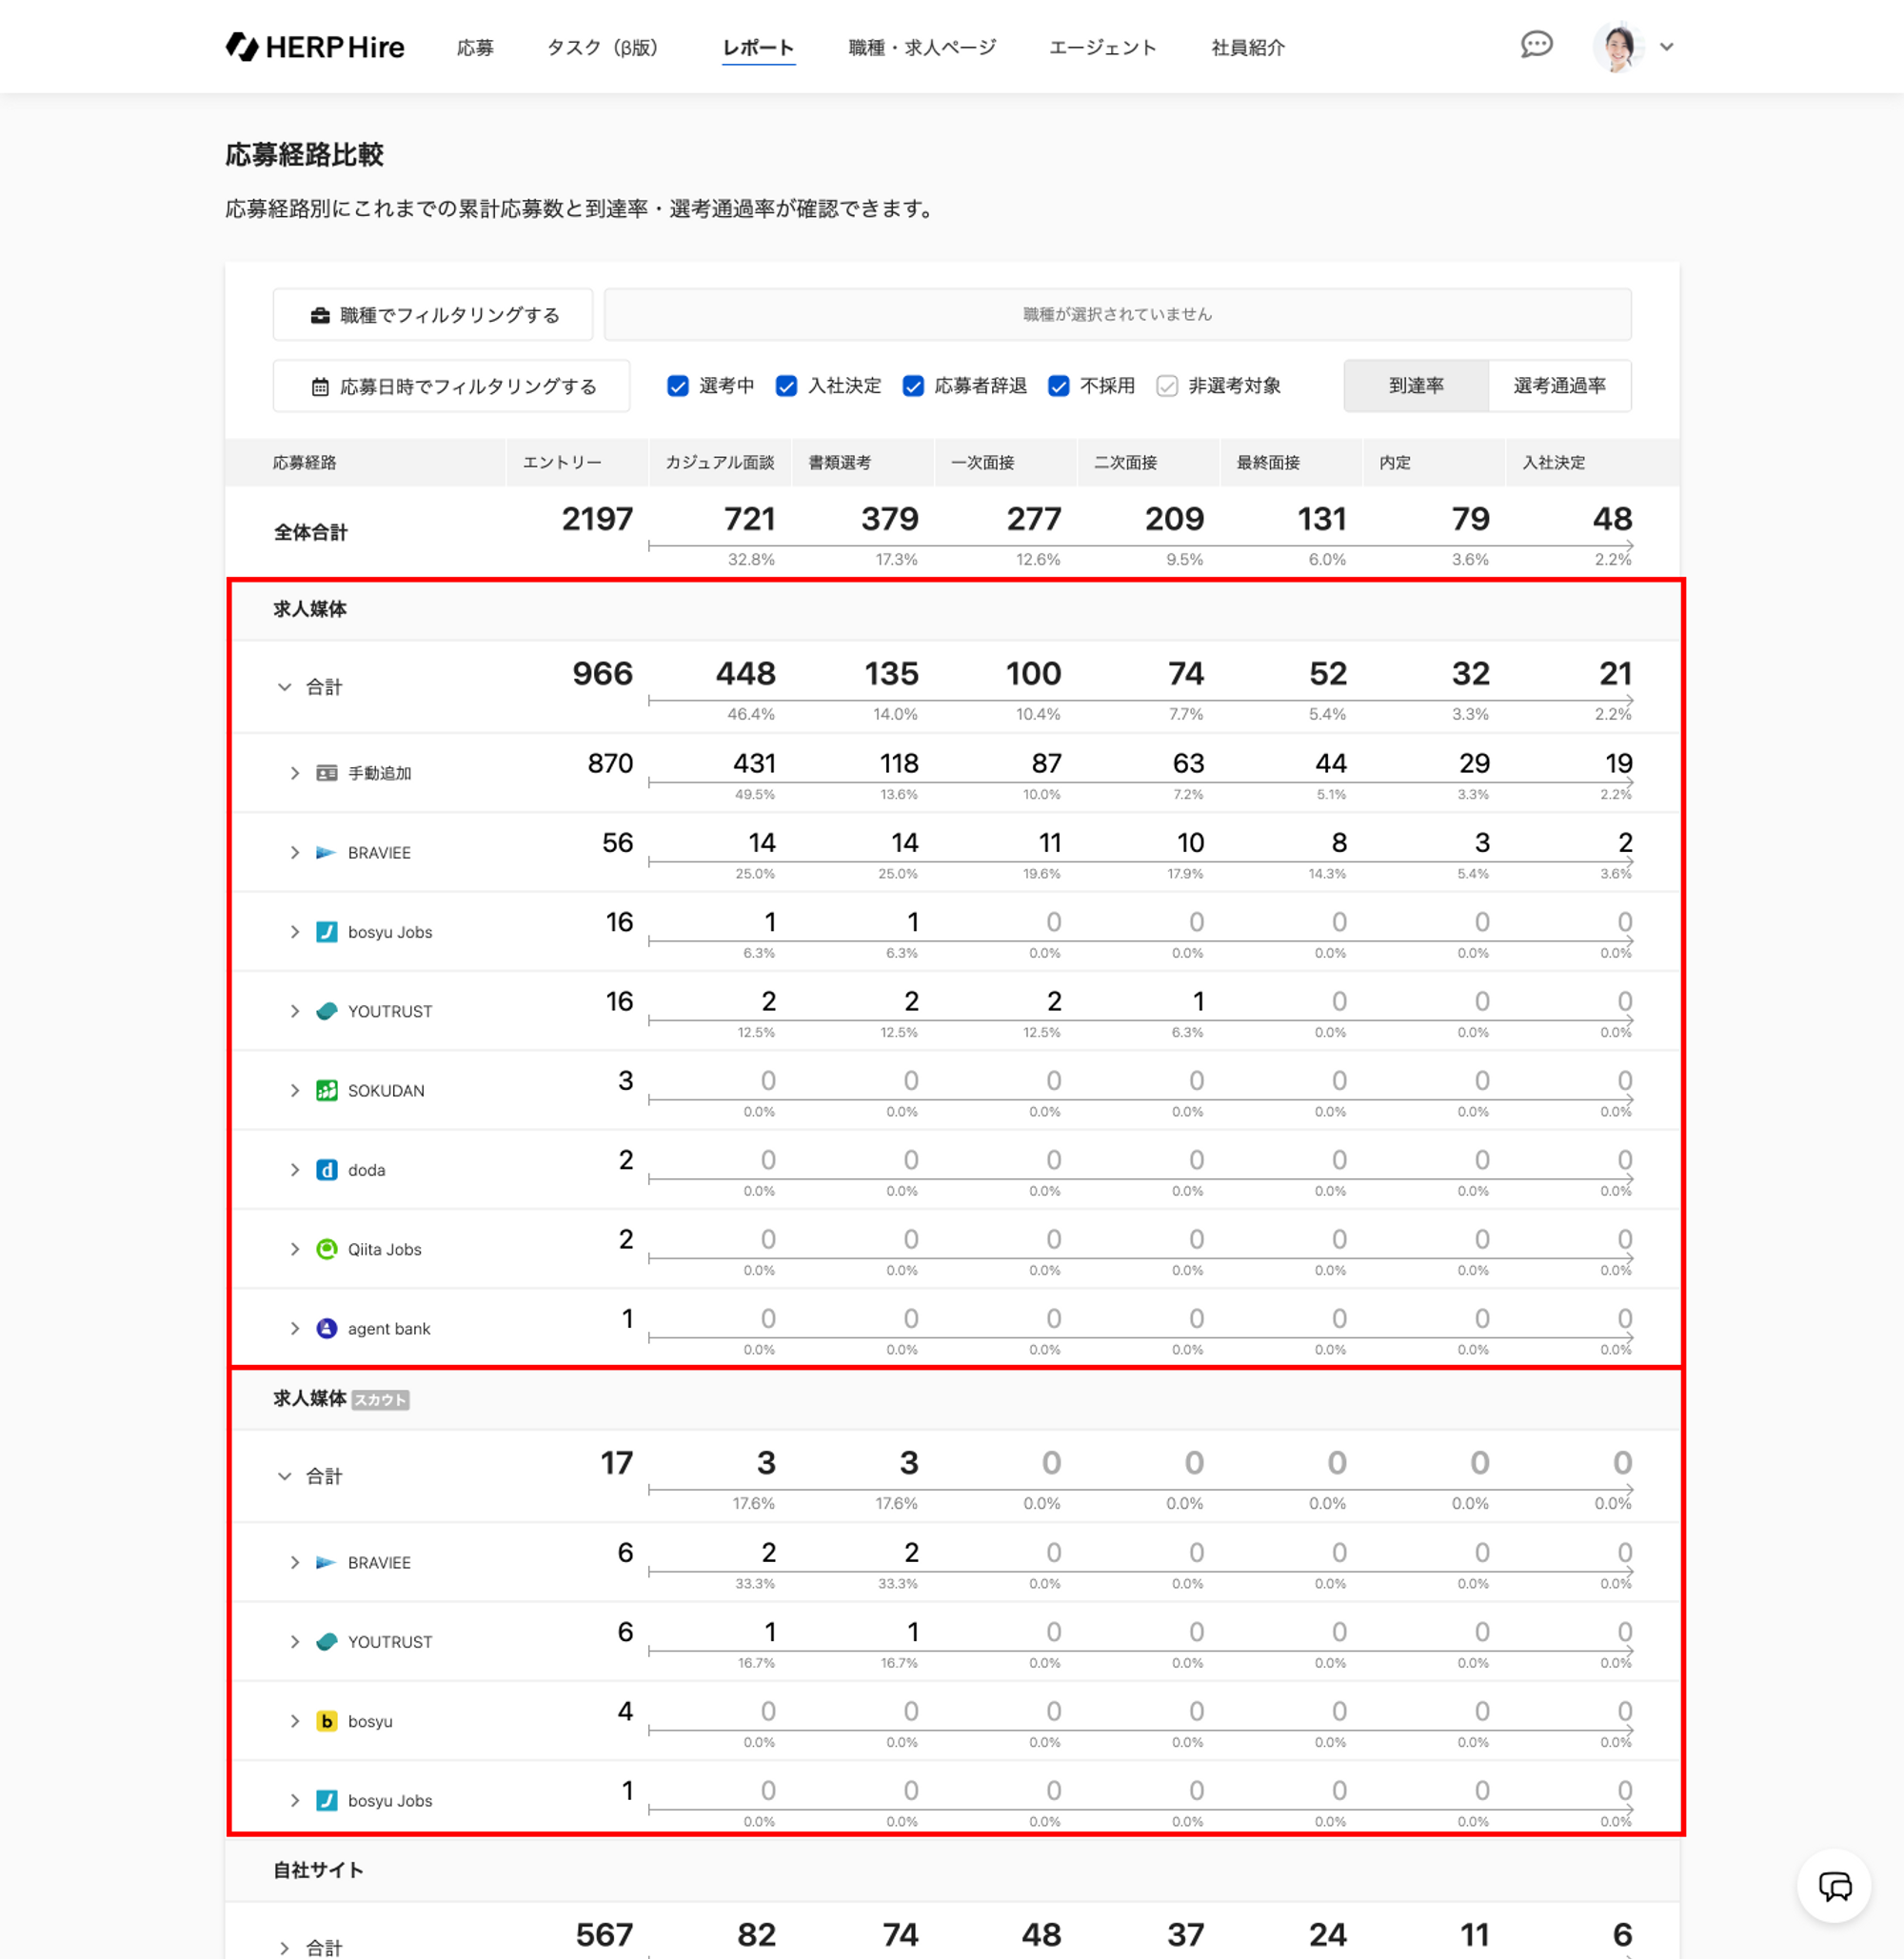Uncheck the 入社決定 checkbox

click(787, 386)
